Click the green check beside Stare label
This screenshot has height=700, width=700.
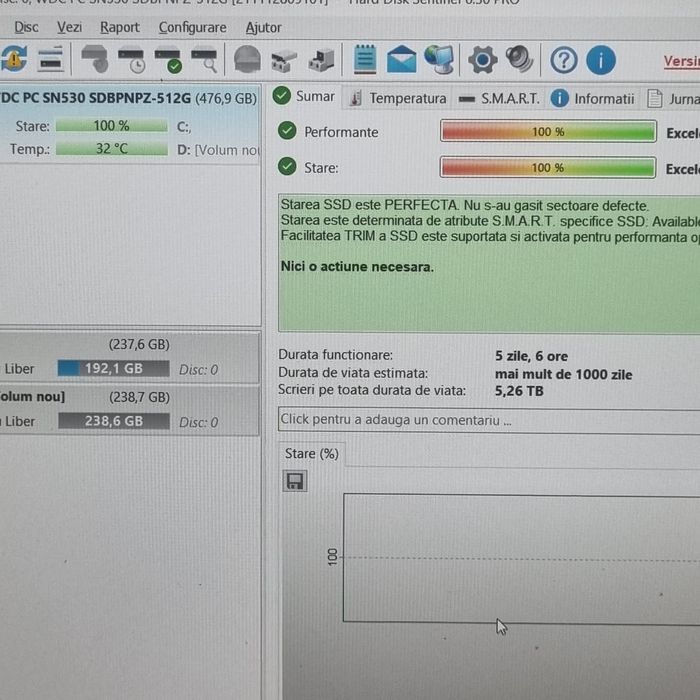click(287, 167)
